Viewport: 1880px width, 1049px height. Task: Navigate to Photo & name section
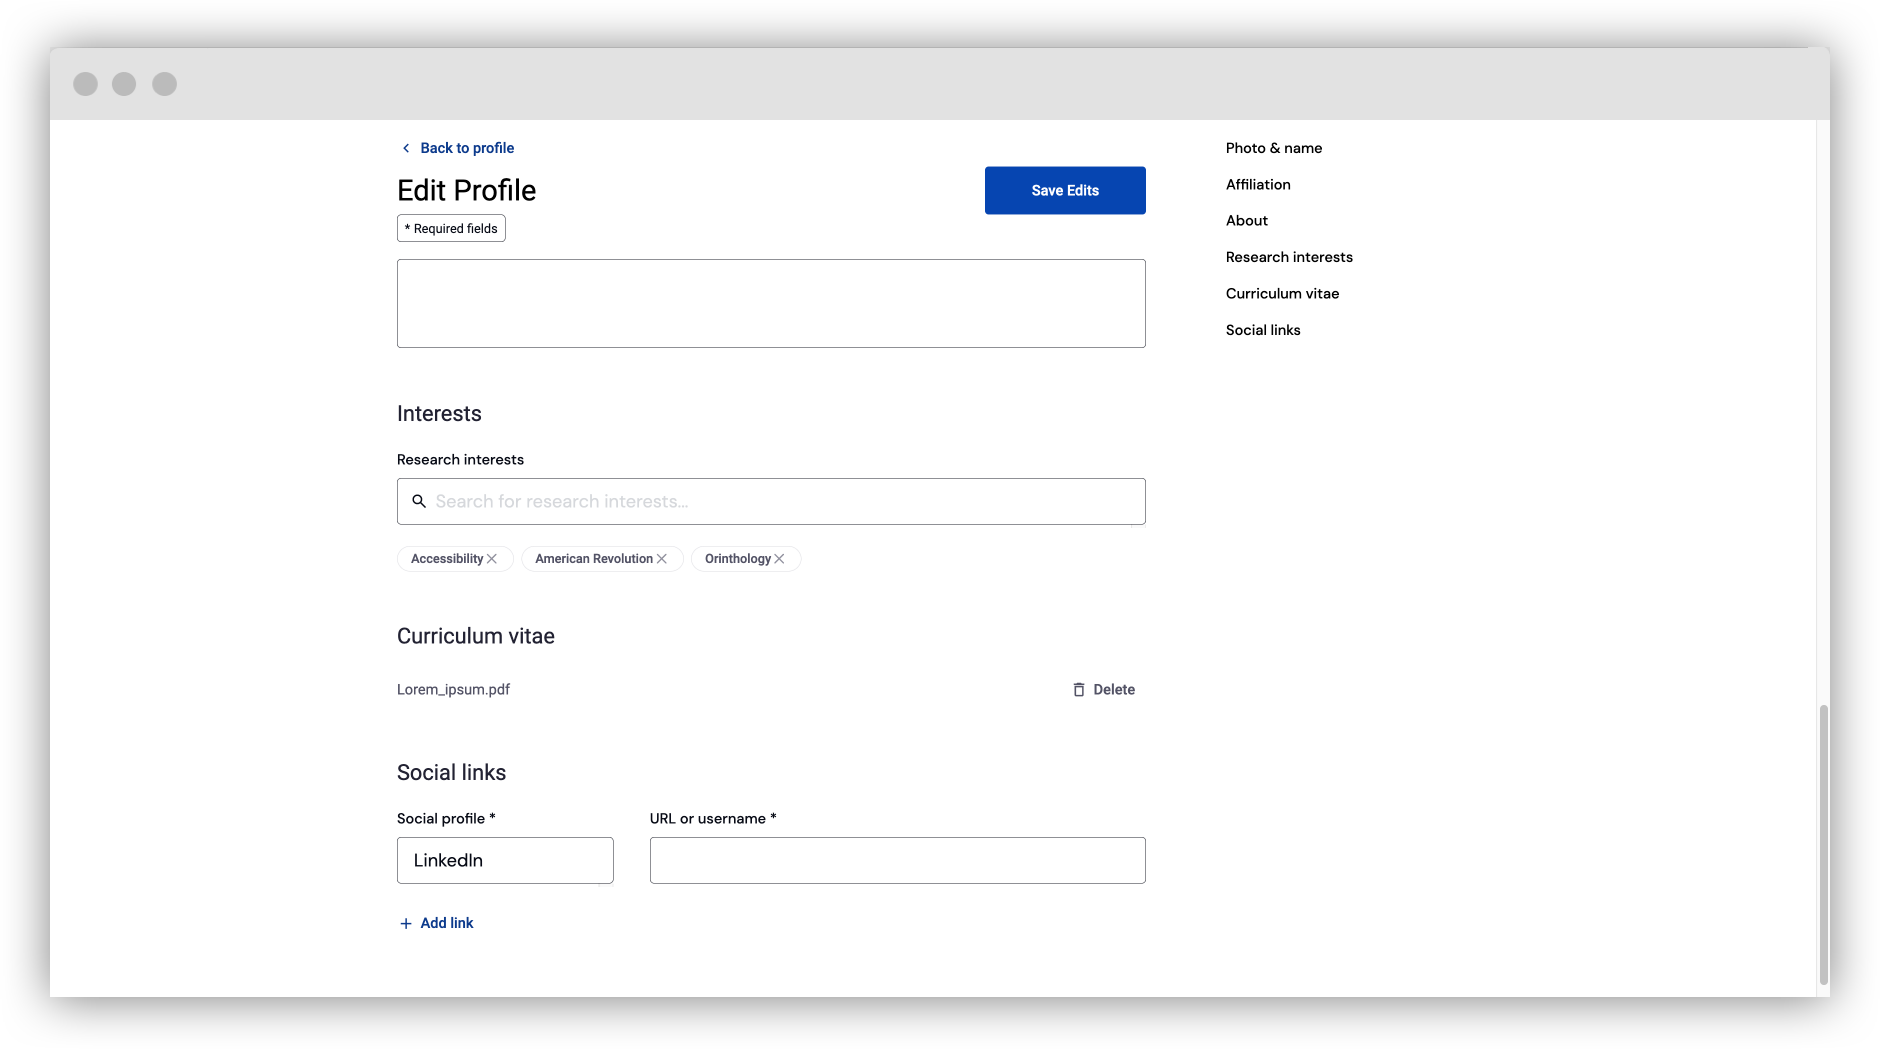(x=1274, y=148)
